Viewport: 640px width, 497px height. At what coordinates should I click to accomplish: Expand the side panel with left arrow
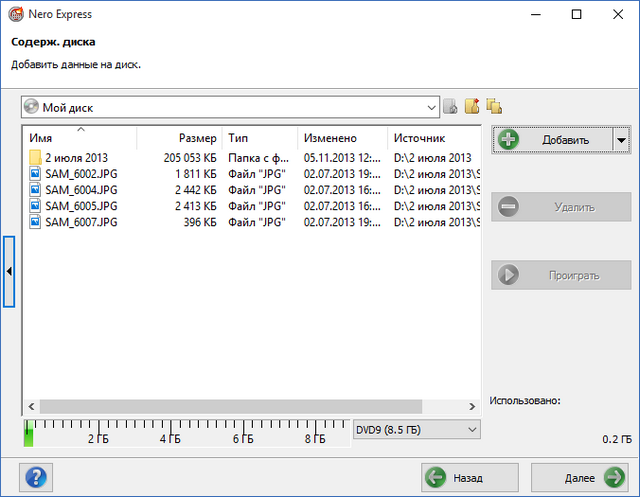(9, 272)
